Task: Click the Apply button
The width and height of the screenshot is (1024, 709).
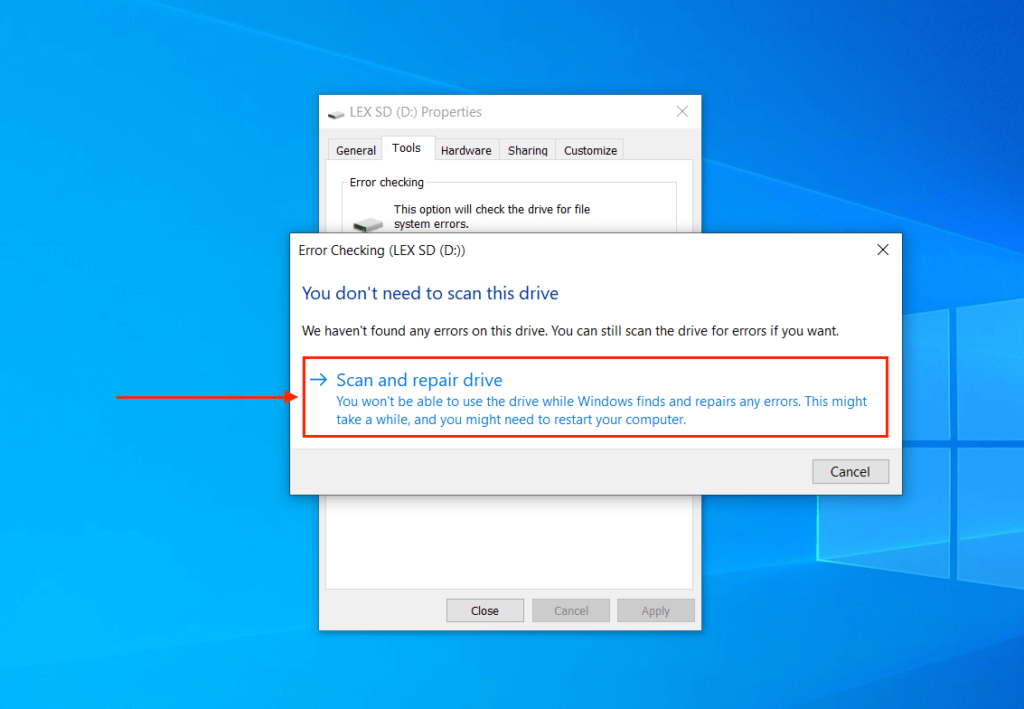Action: coord(655,610)
